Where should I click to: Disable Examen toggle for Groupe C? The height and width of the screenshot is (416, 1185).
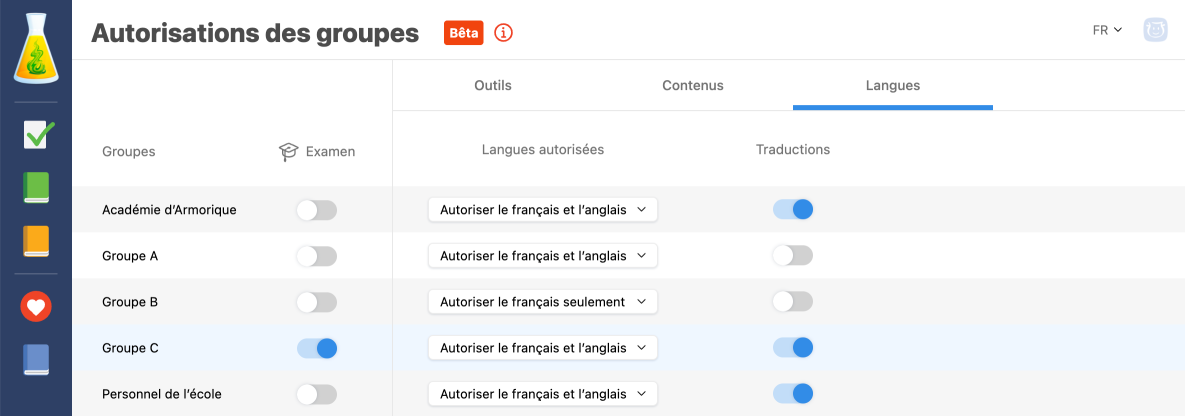(317, 348)
